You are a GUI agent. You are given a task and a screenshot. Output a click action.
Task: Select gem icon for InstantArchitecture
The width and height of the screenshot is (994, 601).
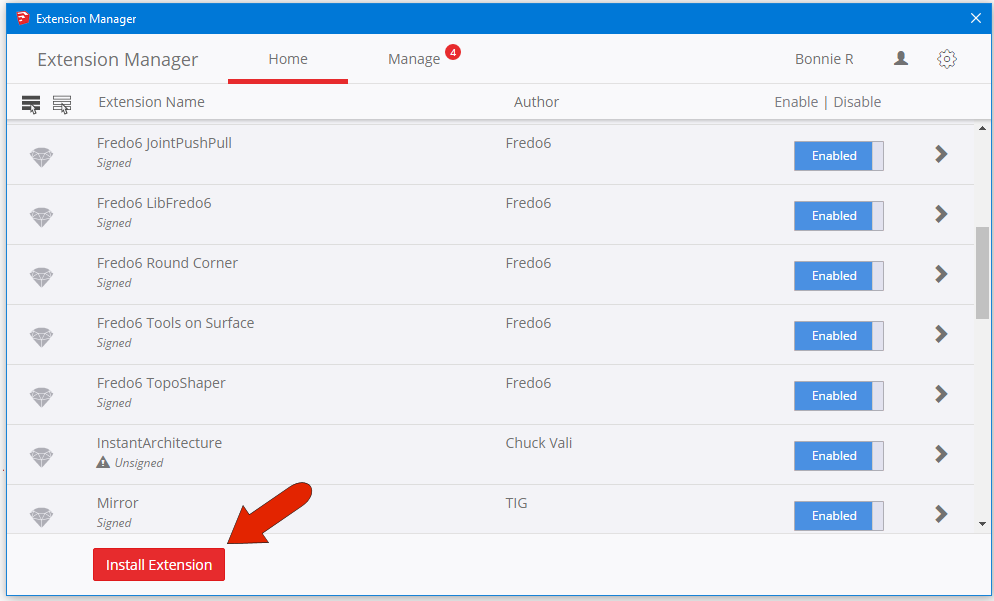(x=42, y=456)
